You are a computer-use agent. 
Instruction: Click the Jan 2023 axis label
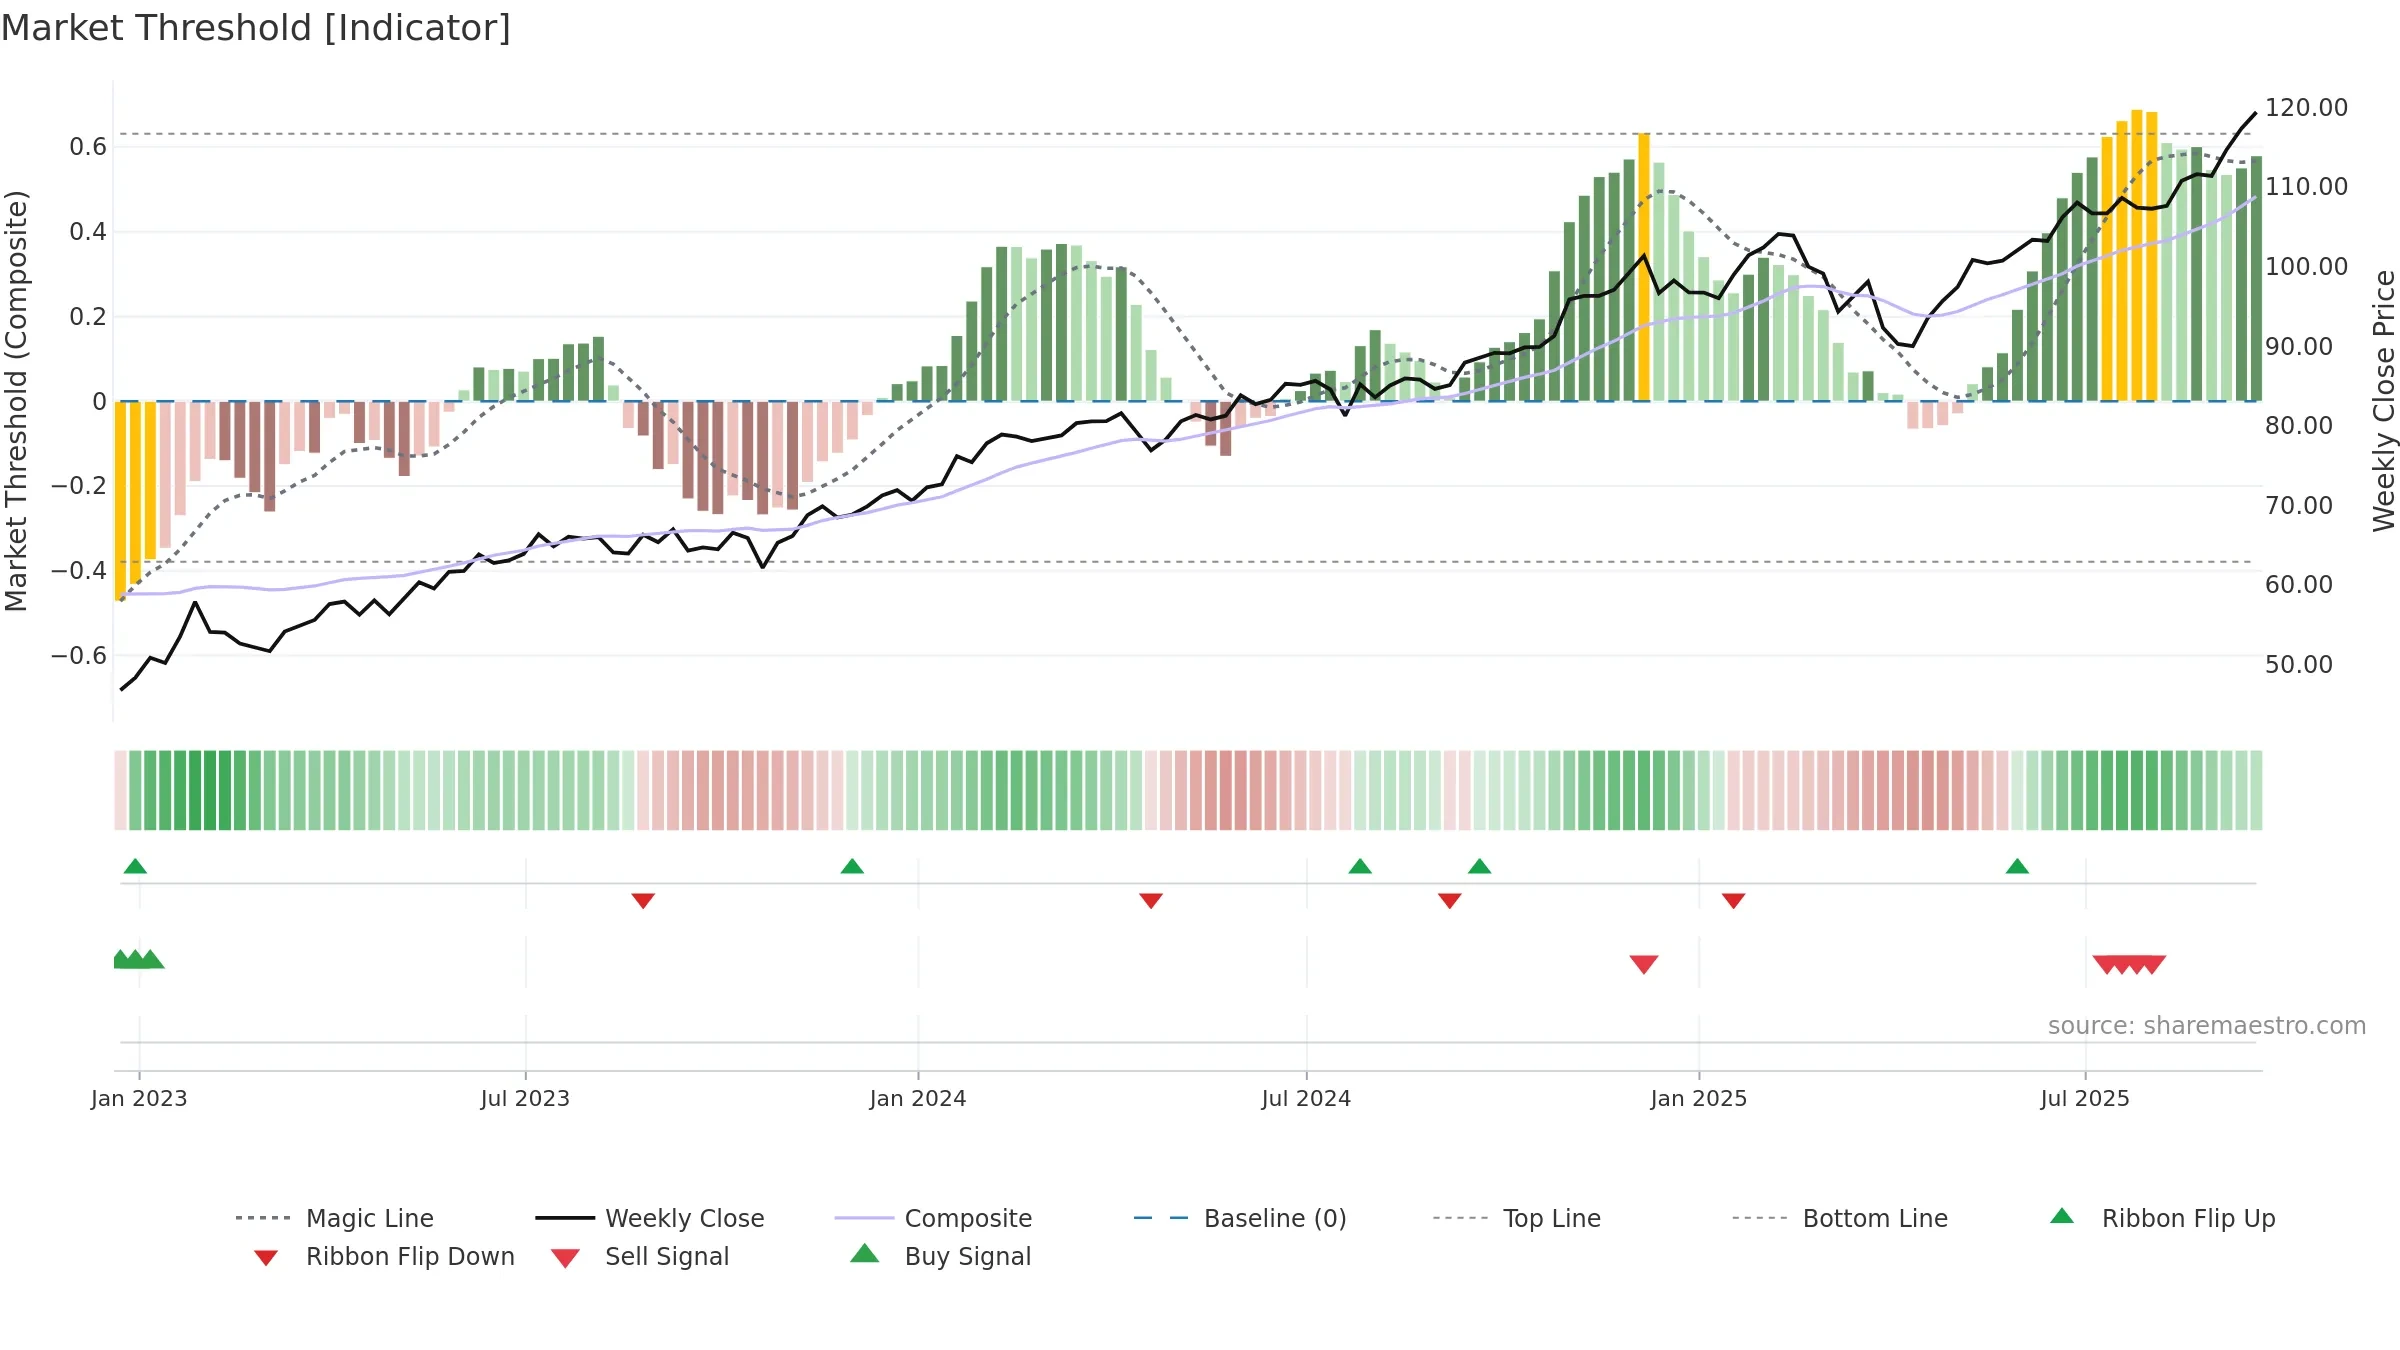click(139, 1098)
